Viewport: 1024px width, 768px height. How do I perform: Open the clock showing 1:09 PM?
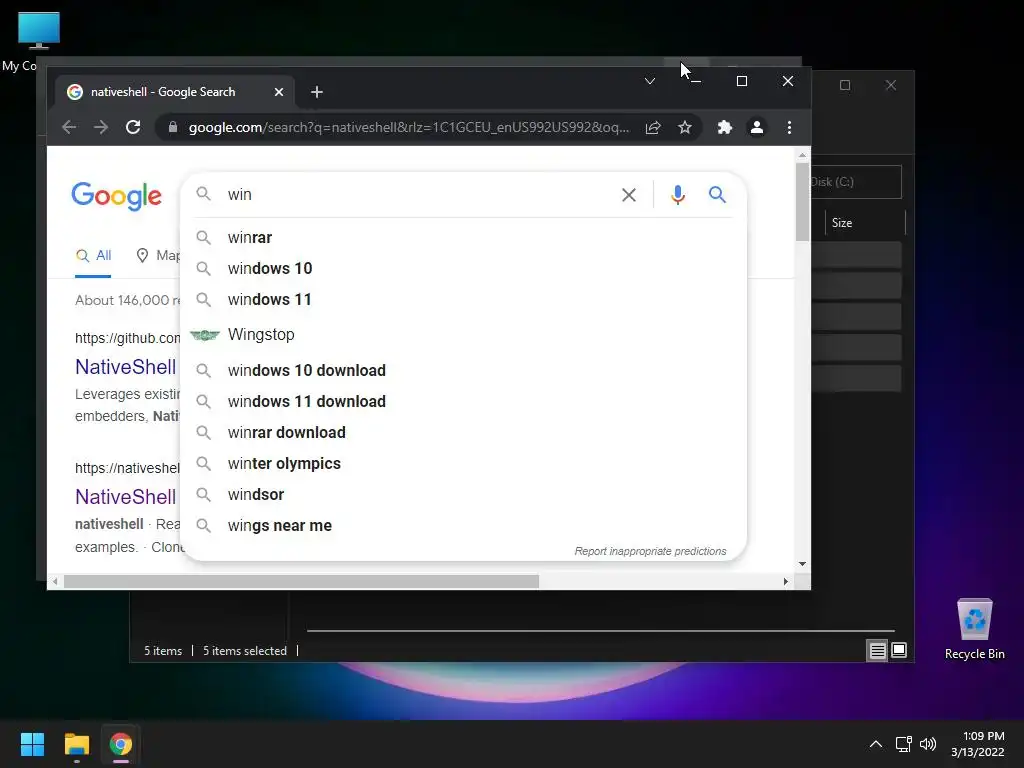click(x=978, y=744)
